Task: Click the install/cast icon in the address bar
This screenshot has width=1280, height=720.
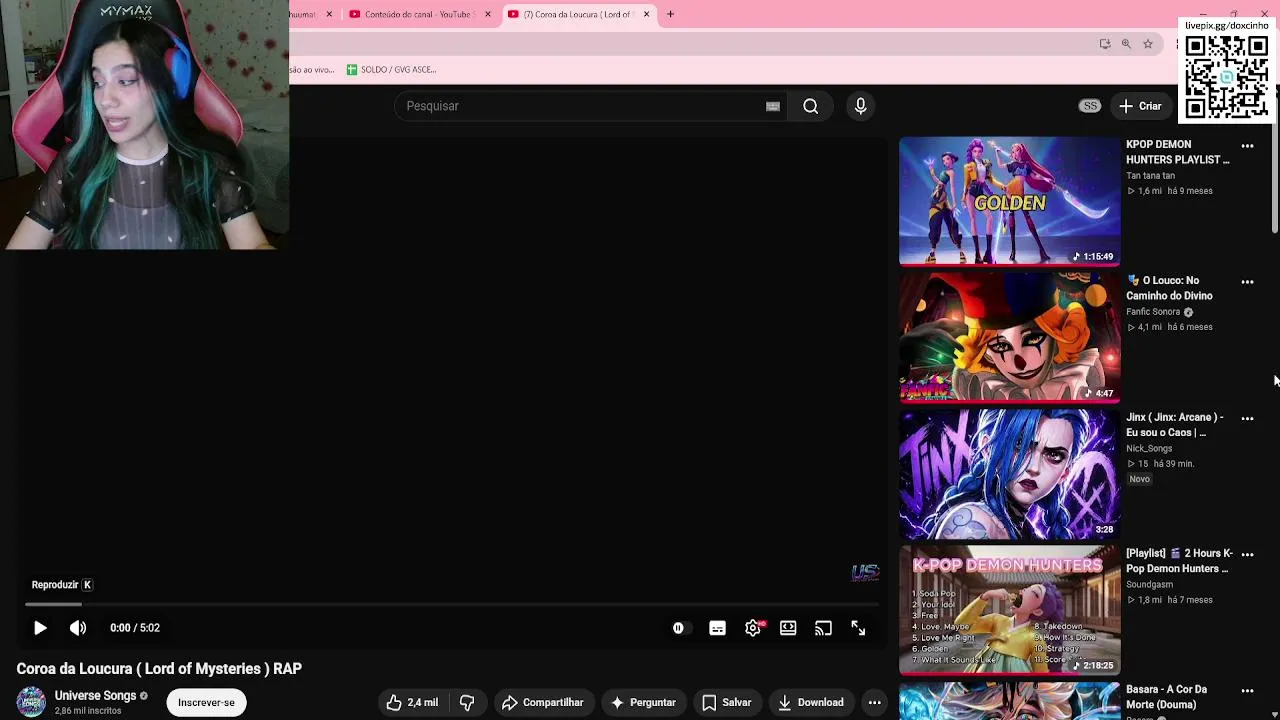Action: pos(1104,44)
